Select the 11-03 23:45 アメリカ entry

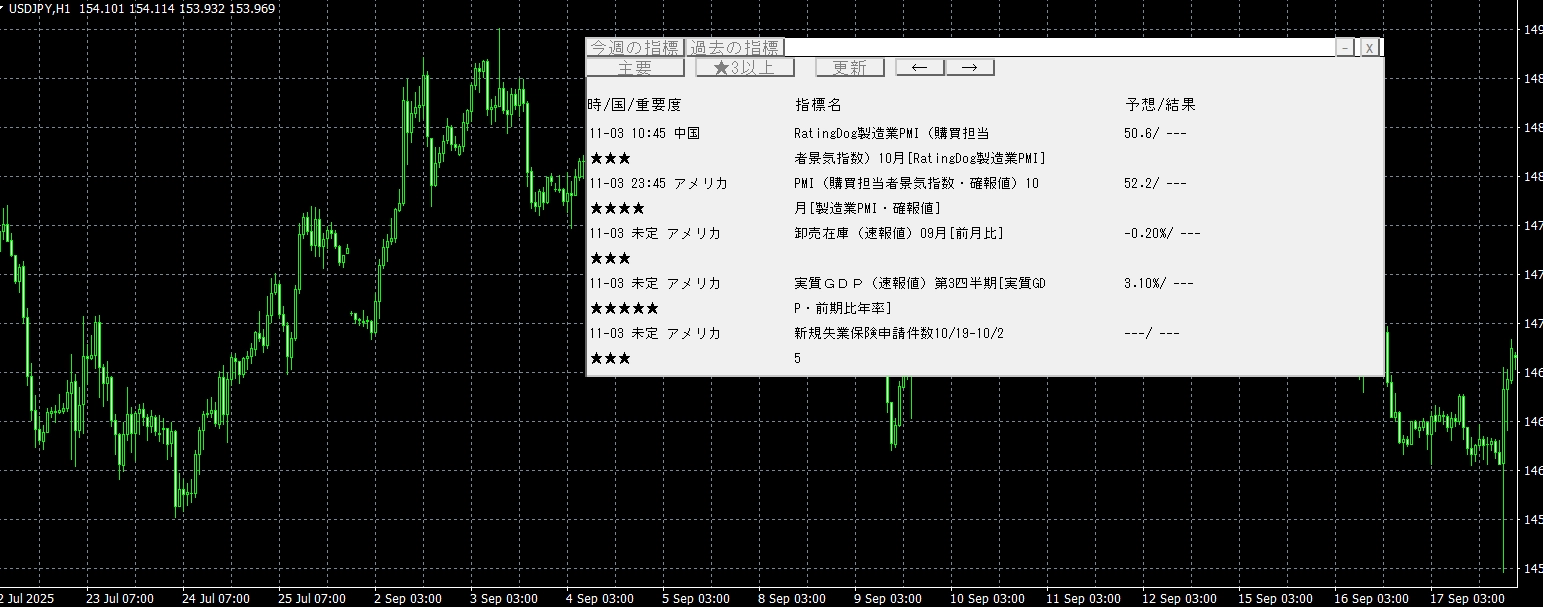click(658, 183)
